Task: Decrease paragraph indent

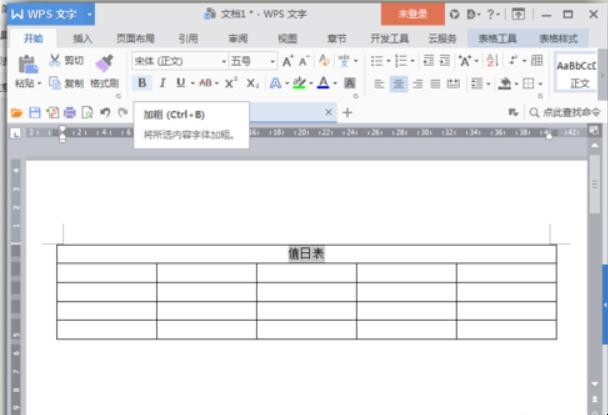Action: click(x=428, y=61)
